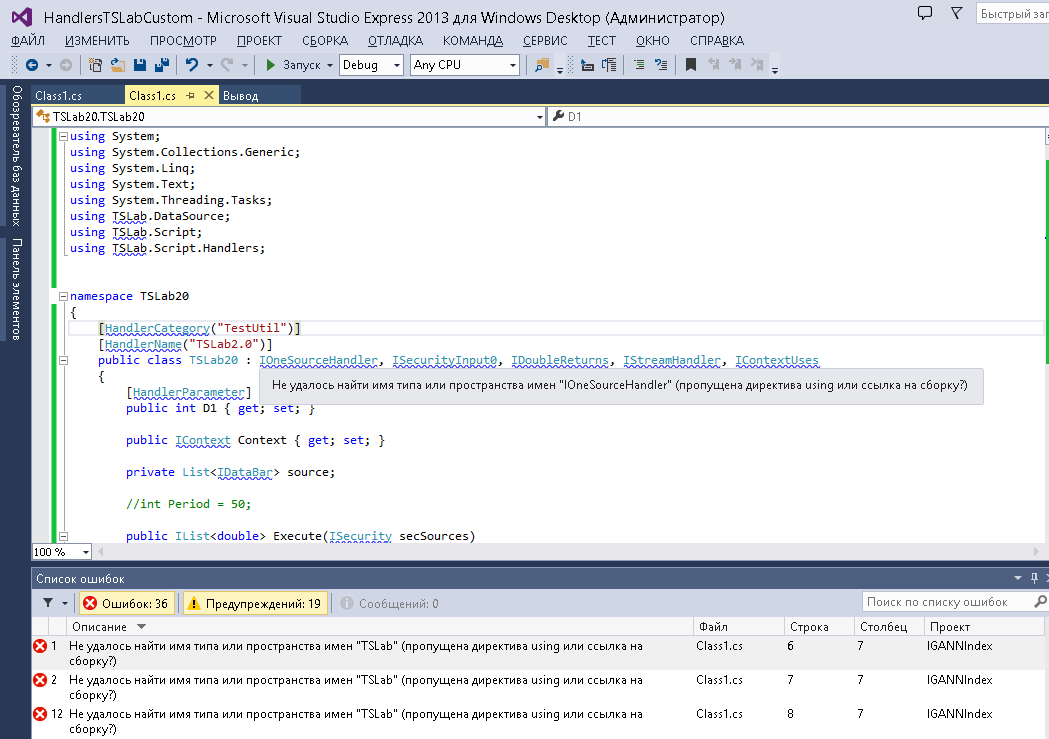Click the feedback speech bubble icon
The width and height of the screenshot is (1049, 739).
point(925,13)
